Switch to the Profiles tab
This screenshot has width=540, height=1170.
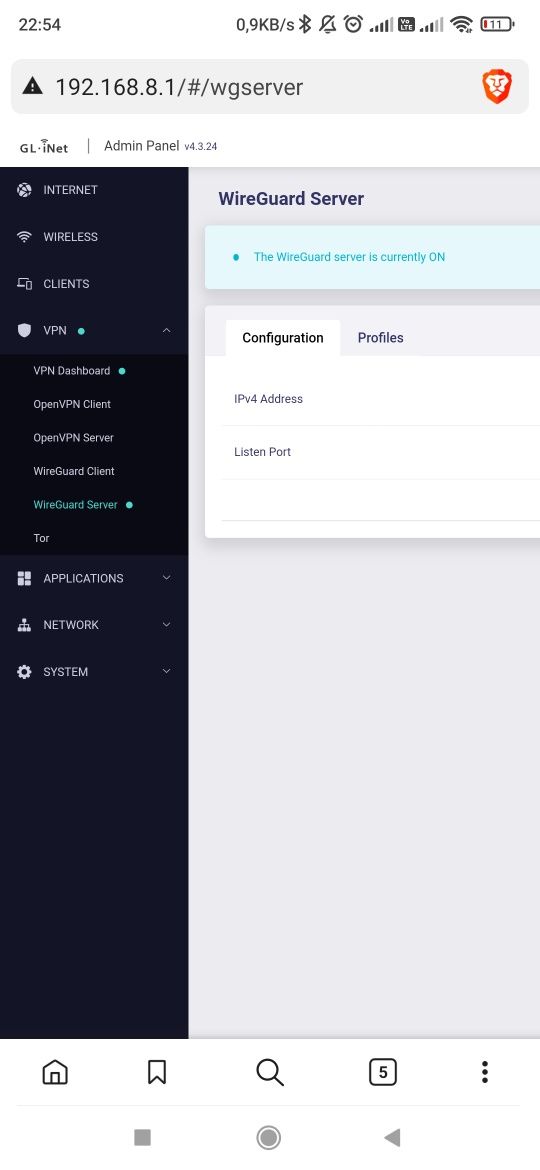pos(380,338)
